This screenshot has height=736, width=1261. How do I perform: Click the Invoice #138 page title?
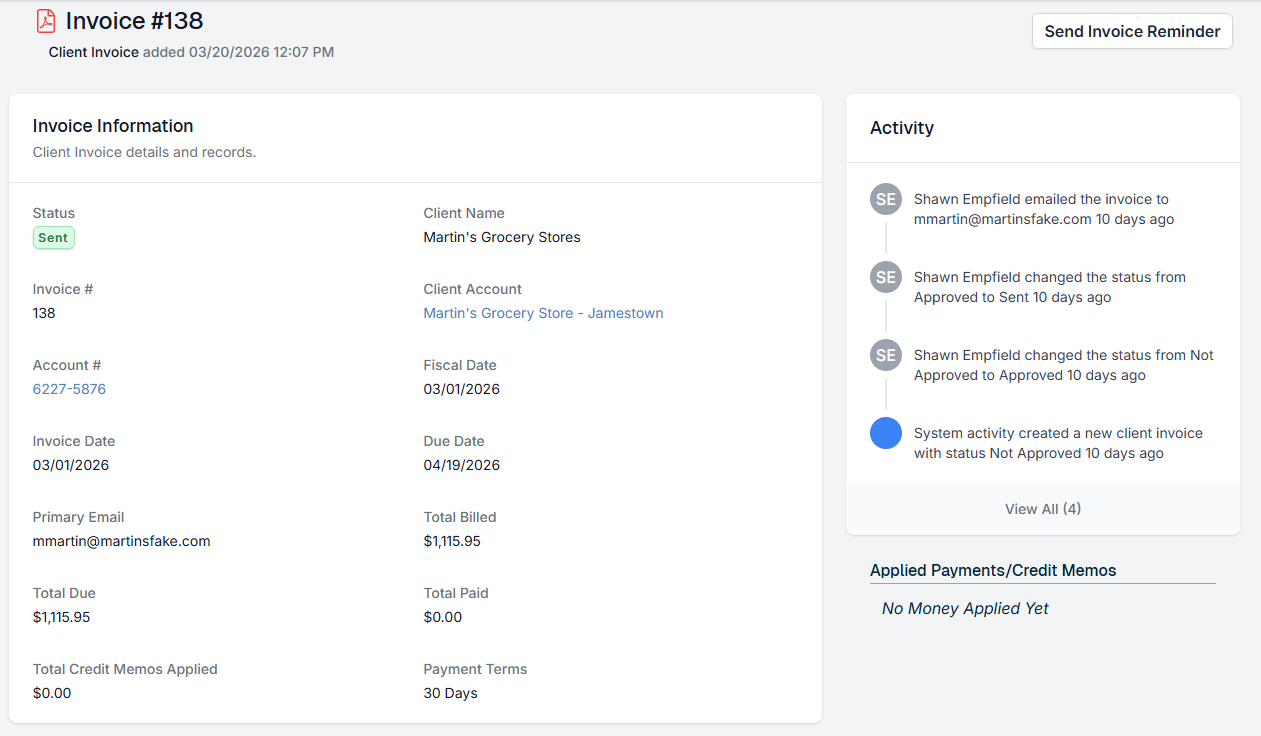(134, 20)
